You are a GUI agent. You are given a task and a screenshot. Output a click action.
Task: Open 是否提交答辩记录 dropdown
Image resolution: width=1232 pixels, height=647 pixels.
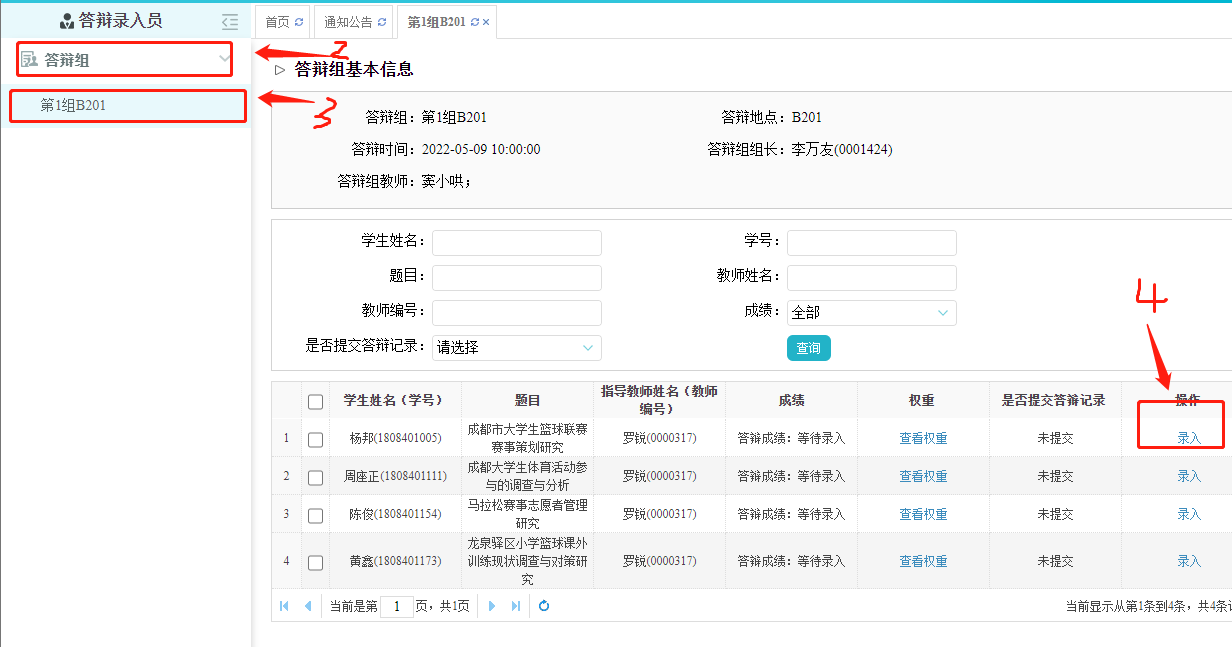pos(516,348)
